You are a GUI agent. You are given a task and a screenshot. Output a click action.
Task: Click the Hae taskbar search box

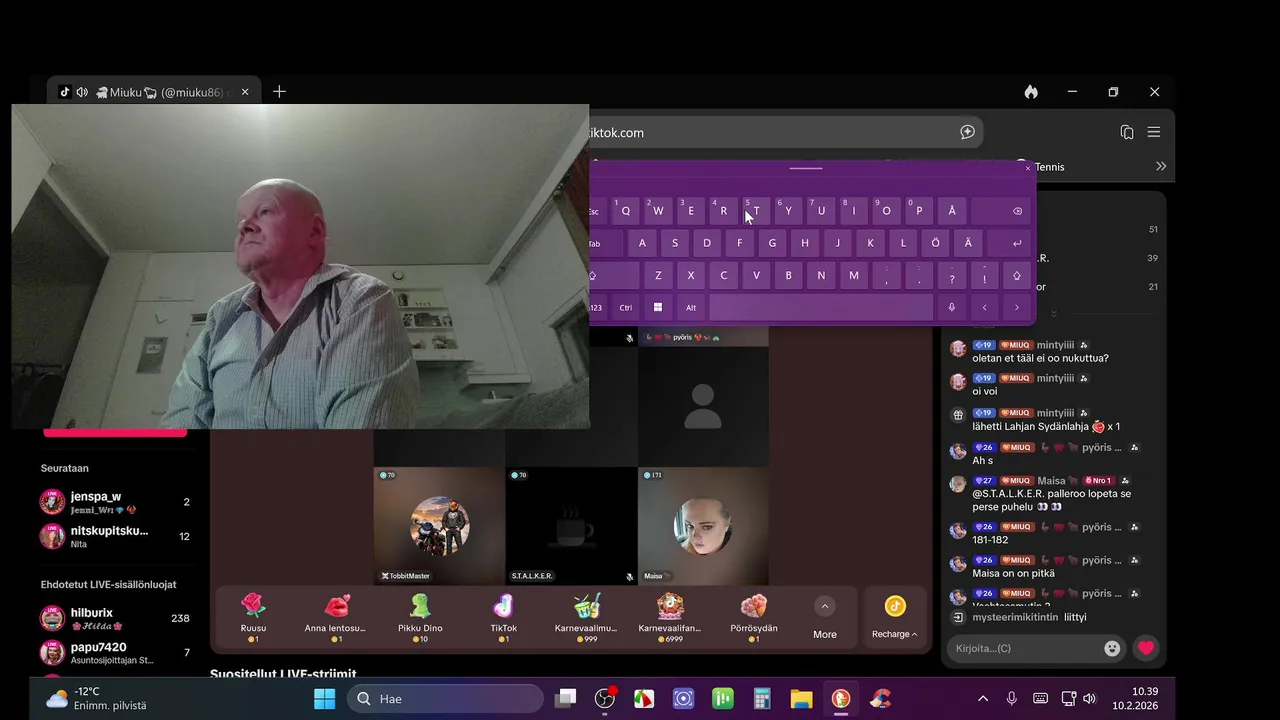coord(444,698)
